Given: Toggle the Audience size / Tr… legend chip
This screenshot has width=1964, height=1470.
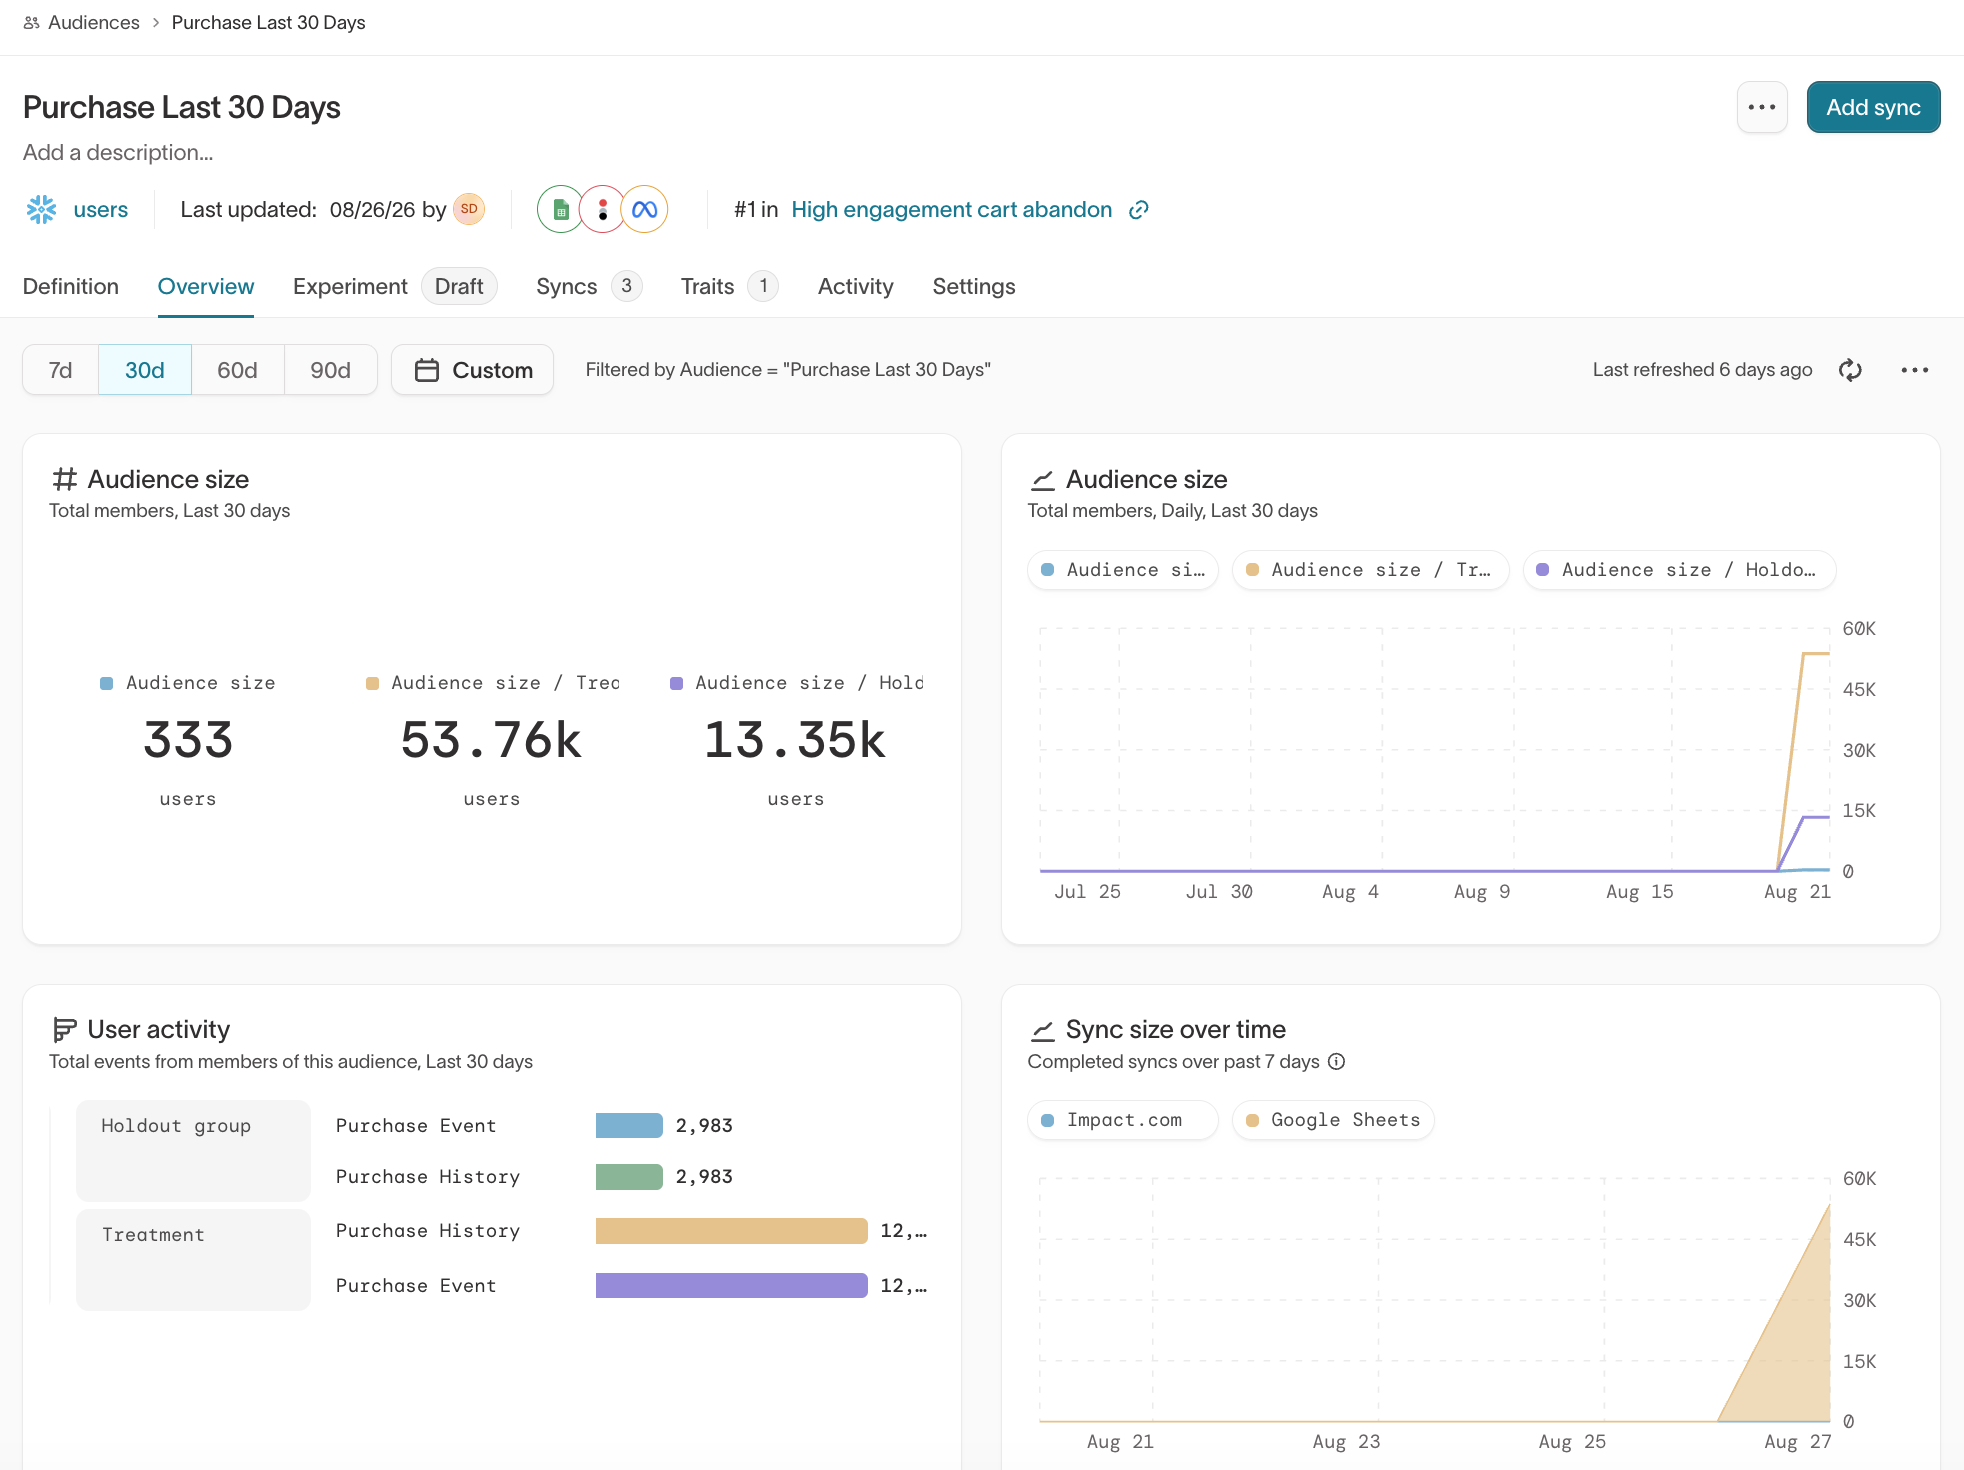Looking at the screenshot, I should [1370, 570].
